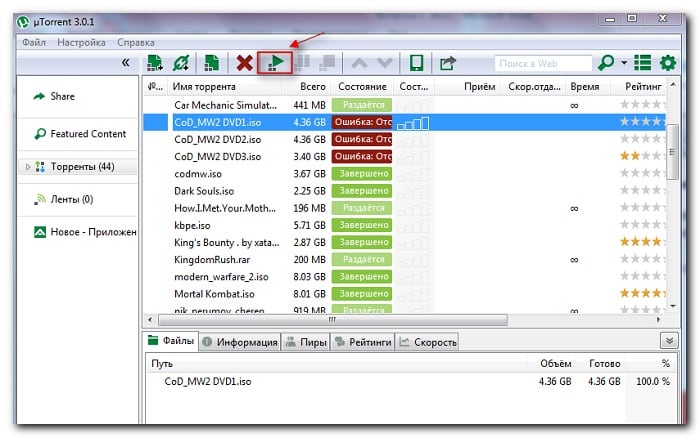Screen dimensions: 700x438
Task: Open the Справка menu
Action: (x=136, y=42)
